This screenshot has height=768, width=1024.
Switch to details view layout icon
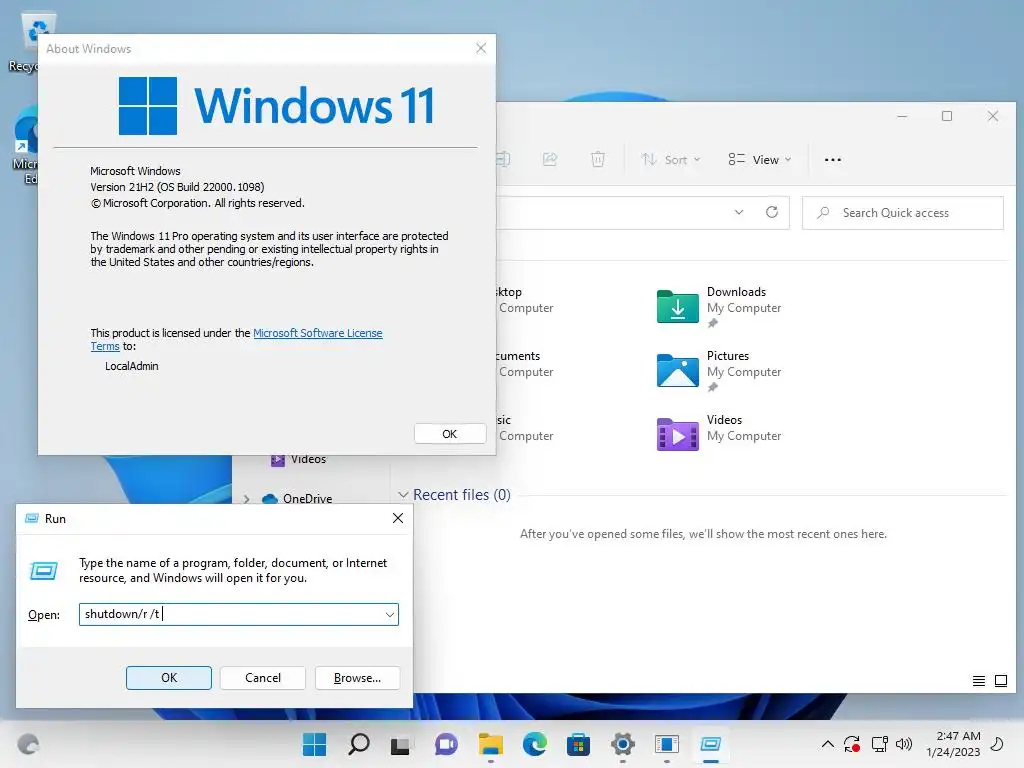(978, 680)
